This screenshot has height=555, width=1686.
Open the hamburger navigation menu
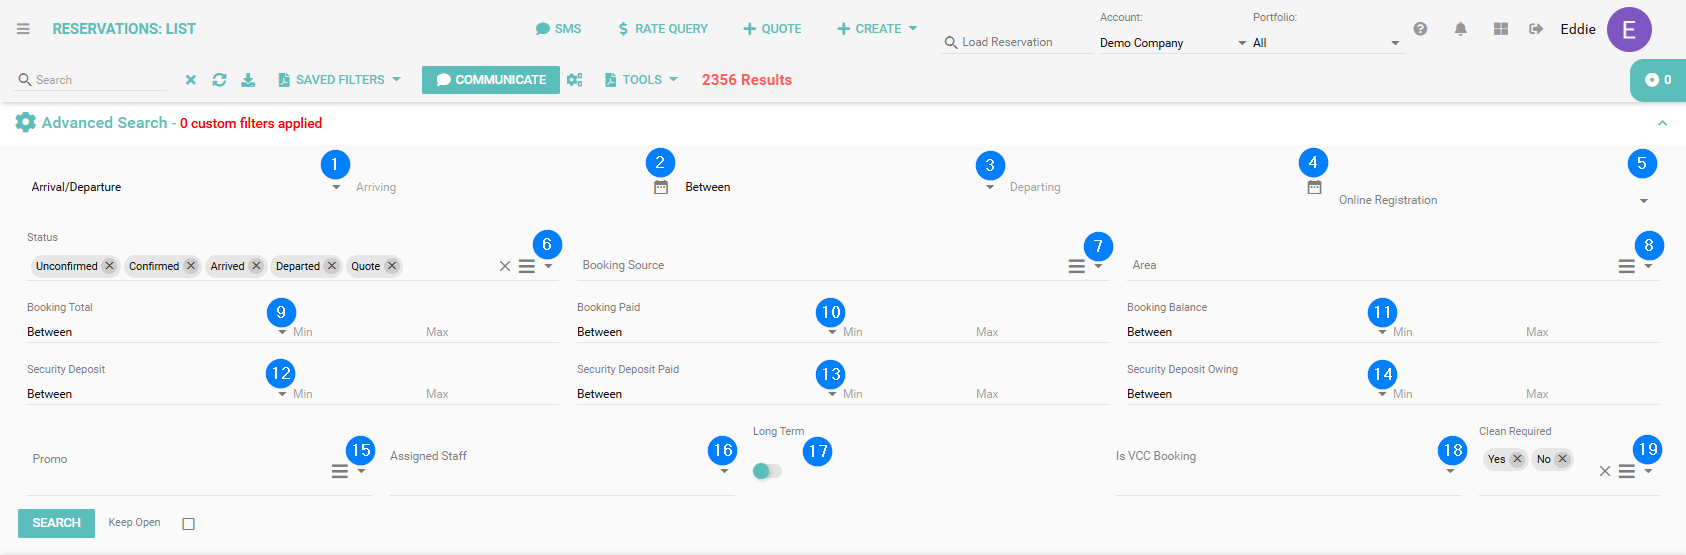coord(23,29)
